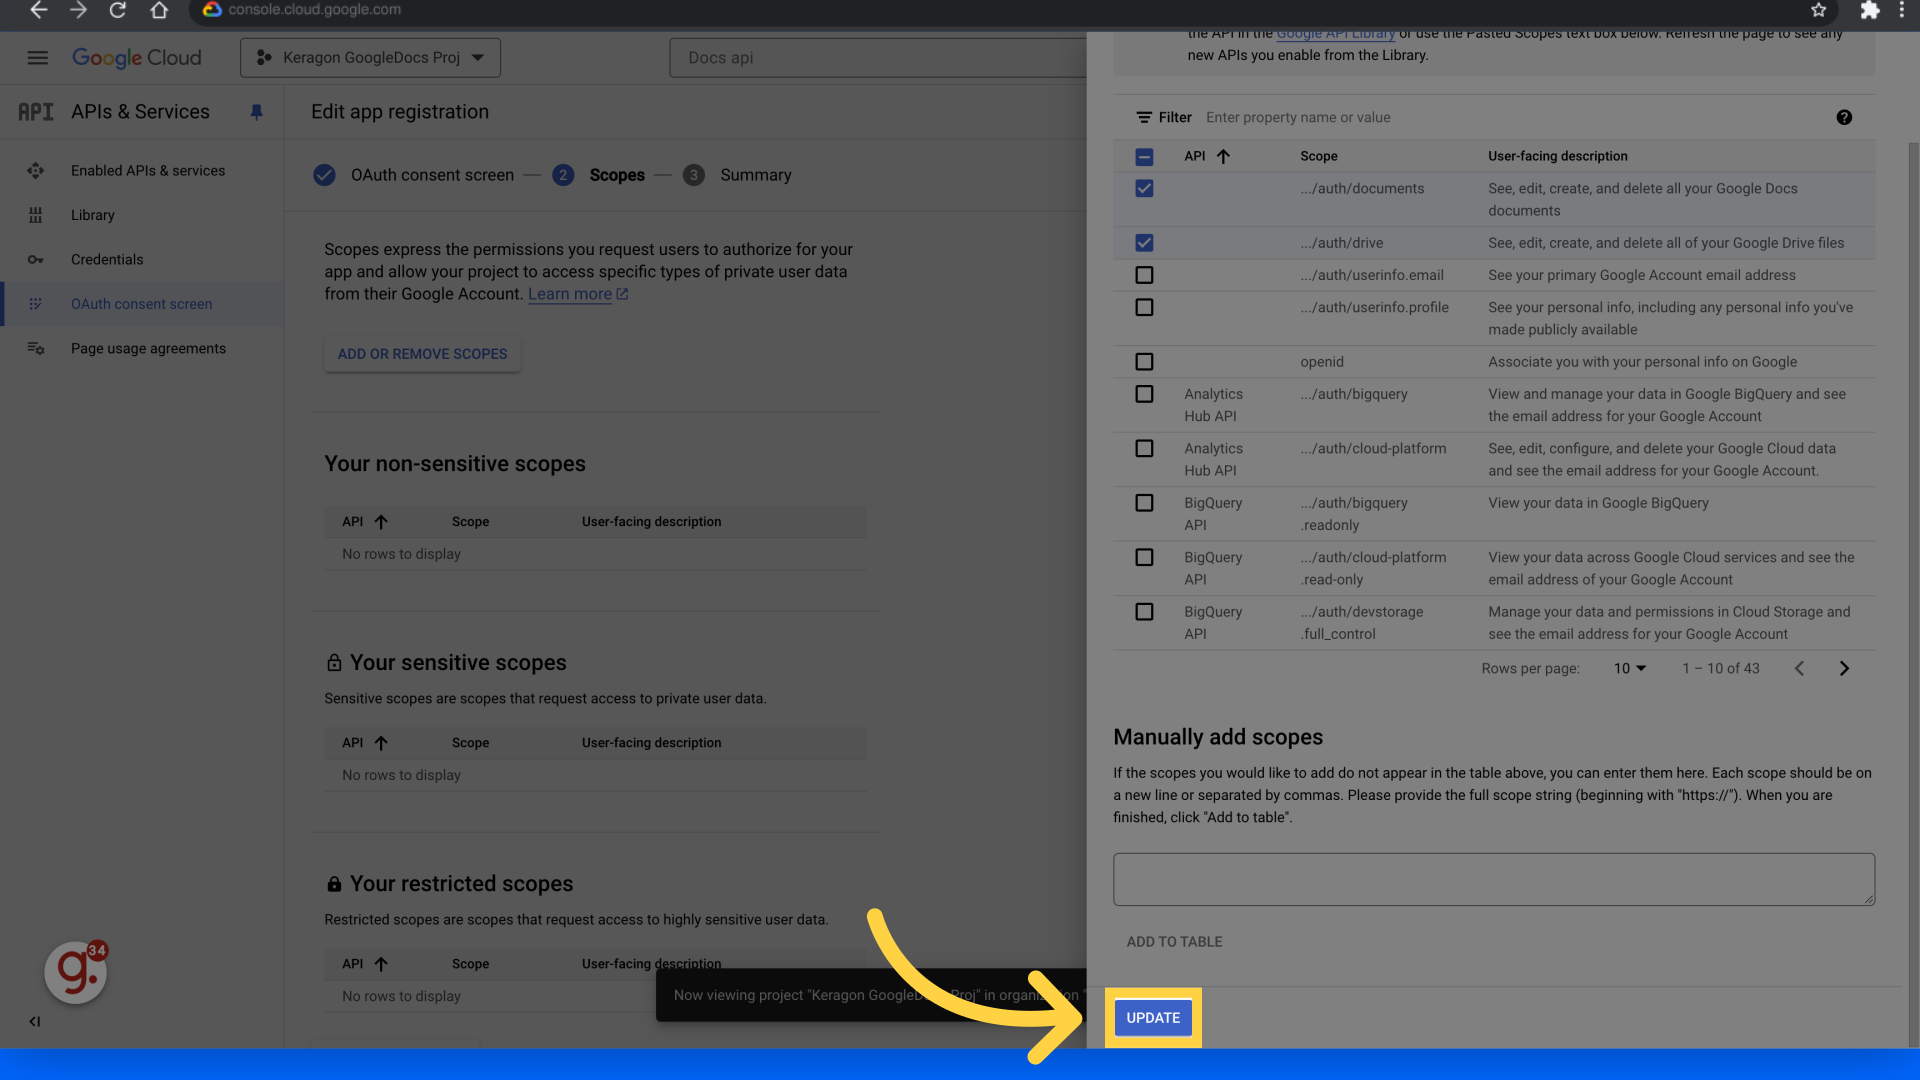Image resolution: width=1920 pixels, height=1080 pixels.
Task: Open Page usage agreements in sidebar
Action: point(148,349)
